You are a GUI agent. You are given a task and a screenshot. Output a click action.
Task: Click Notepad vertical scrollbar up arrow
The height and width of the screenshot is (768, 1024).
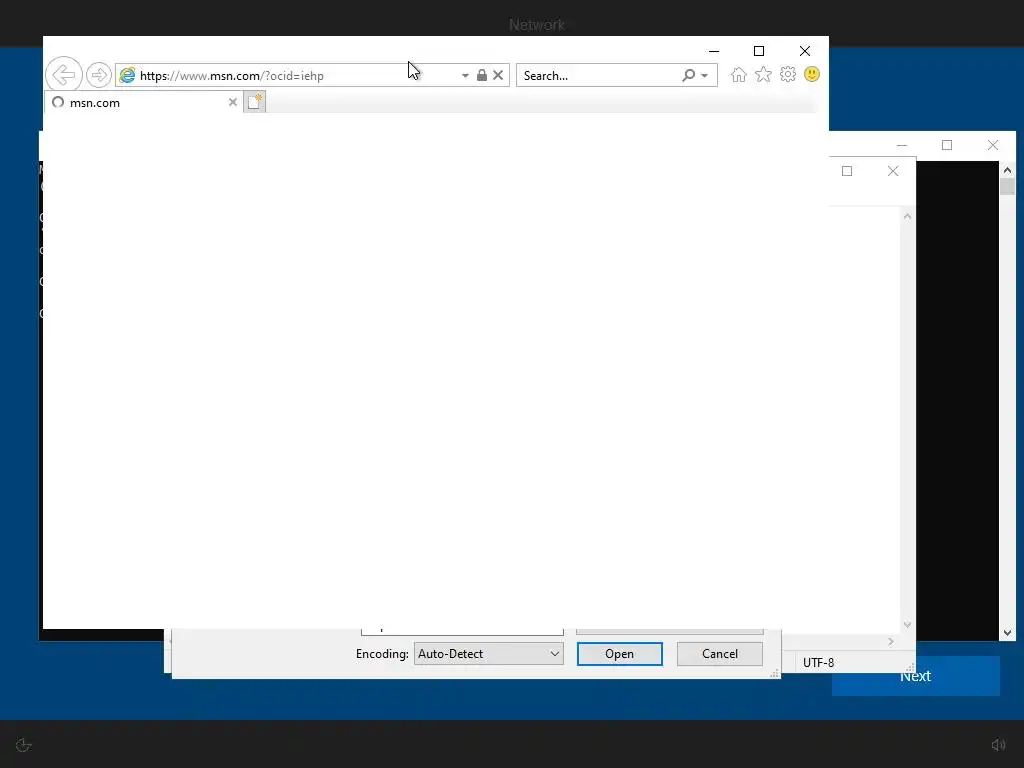[x=907, y=216]
